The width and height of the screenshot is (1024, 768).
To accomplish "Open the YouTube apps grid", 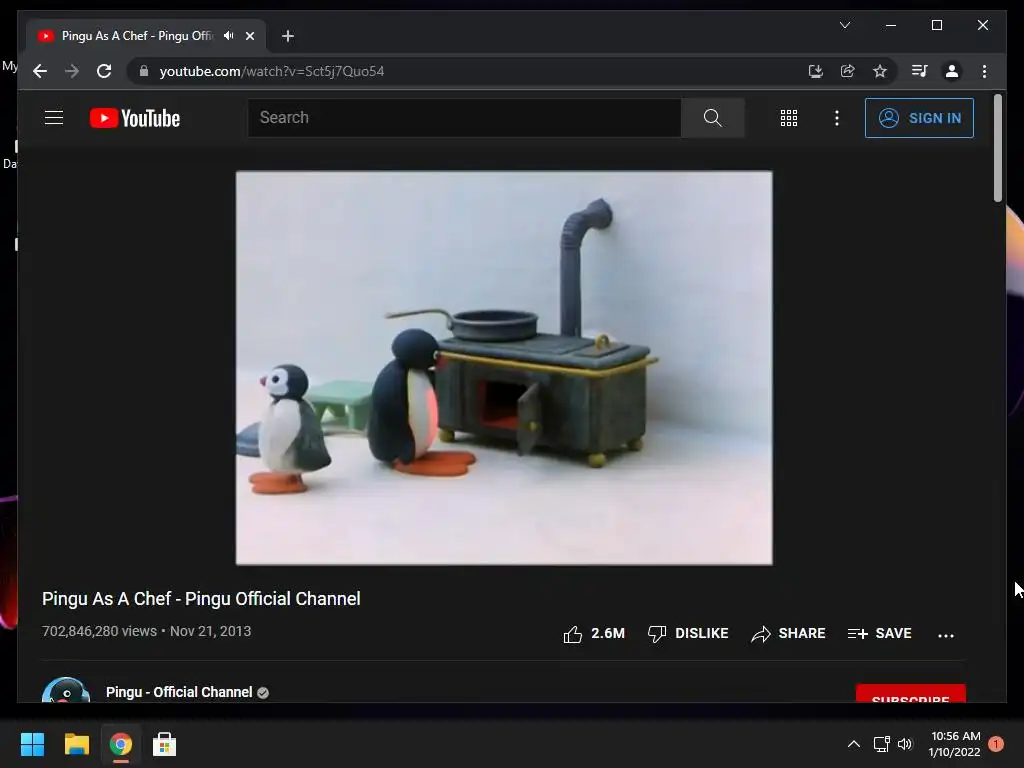I will [x=789, y=118].
